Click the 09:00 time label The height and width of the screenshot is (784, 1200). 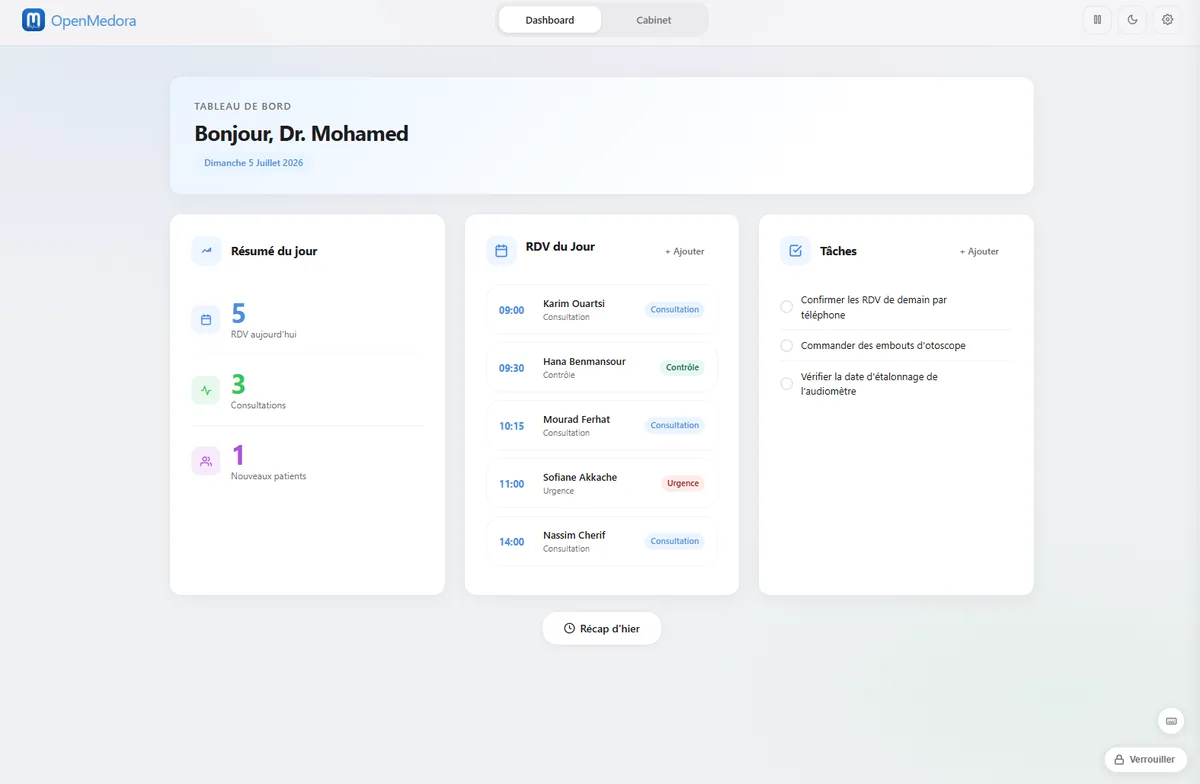[512, 310]
